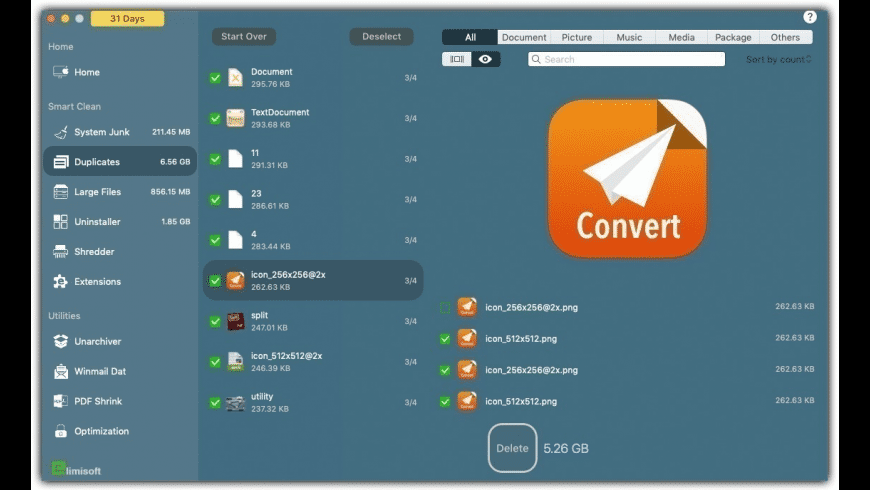
Task: Open the Uninstaller tool
Action: click(120, 221)
